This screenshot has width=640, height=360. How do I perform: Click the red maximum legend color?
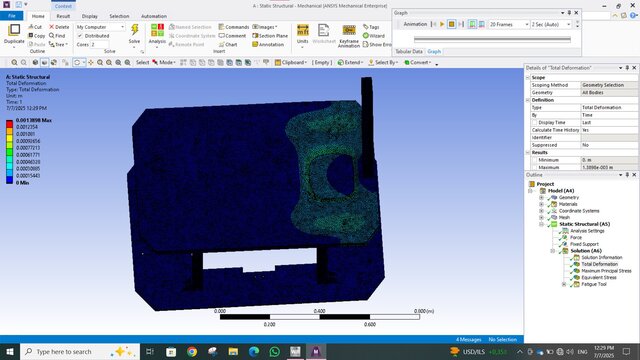point(9,124)
